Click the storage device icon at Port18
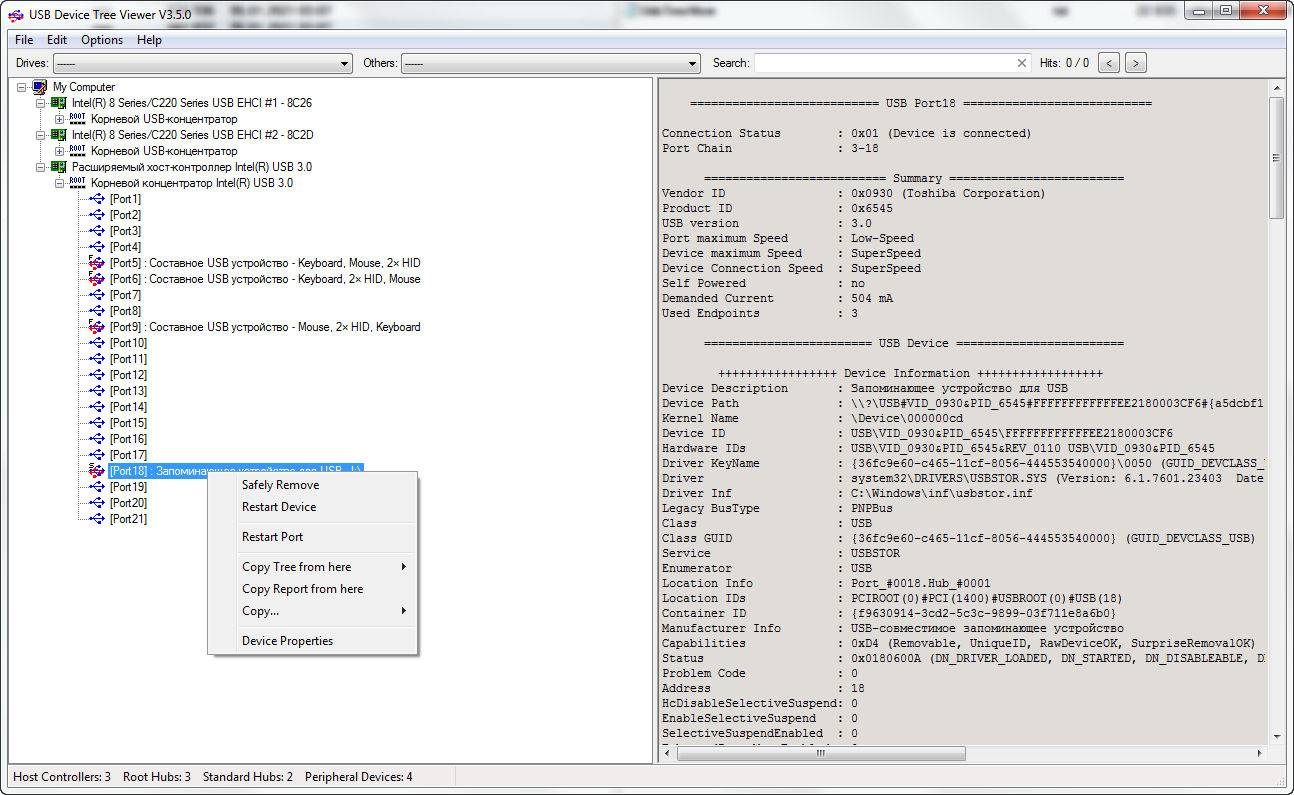 [97, 471]
